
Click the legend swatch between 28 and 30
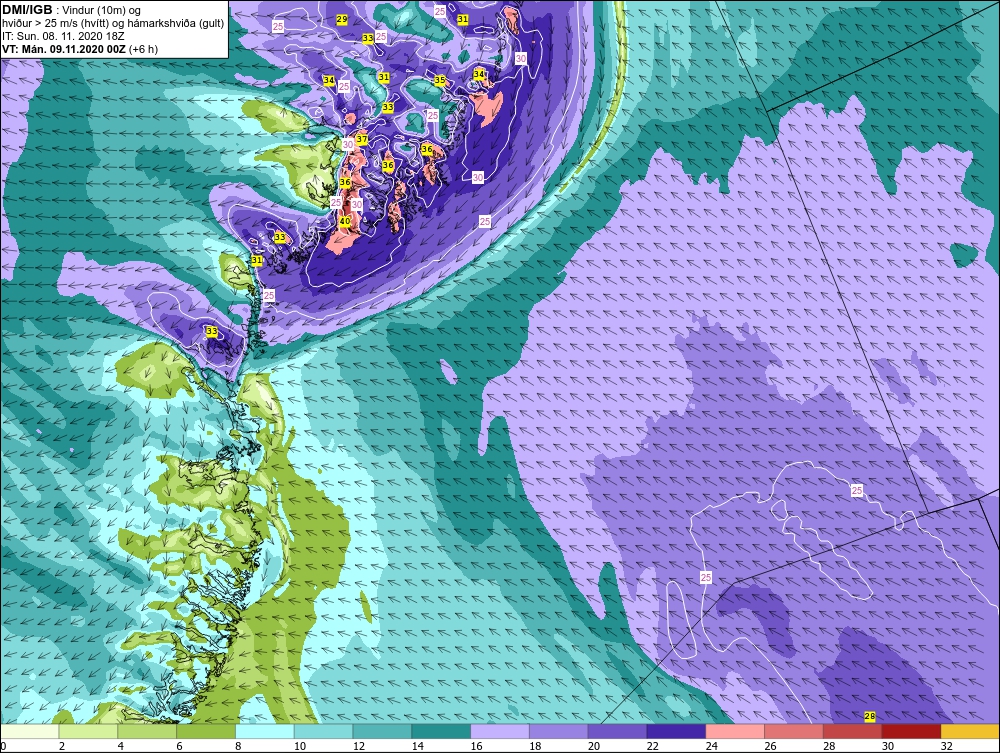[853, 731]
